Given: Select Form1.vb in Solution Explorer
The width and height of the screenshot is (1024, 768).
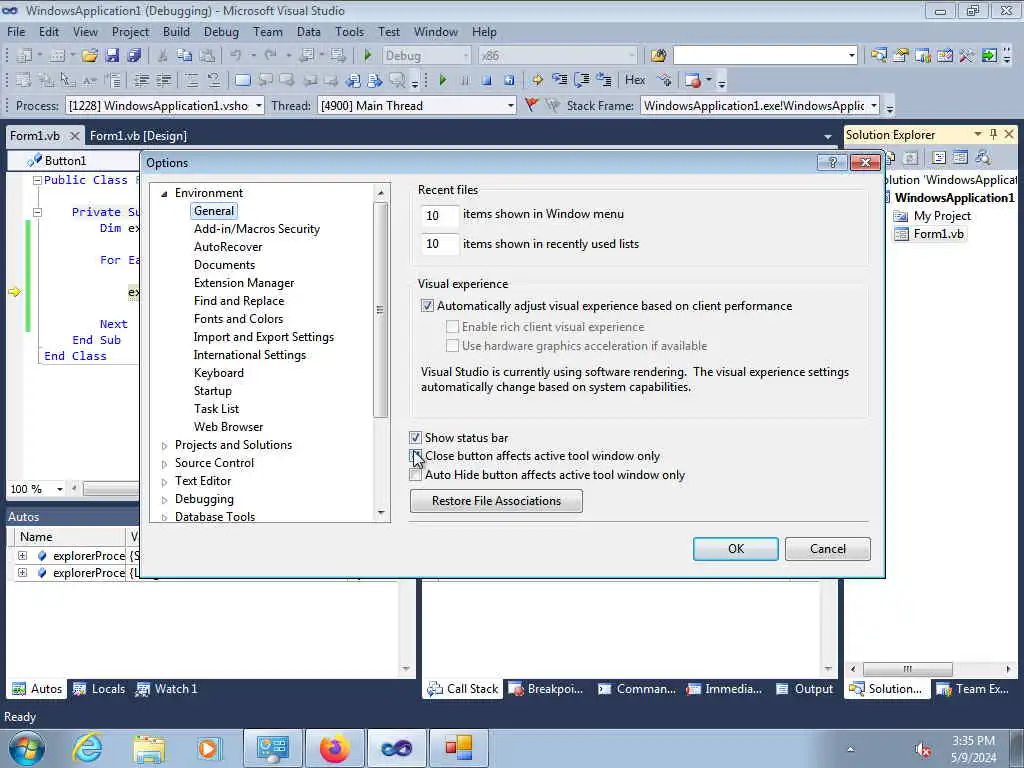Looking at the screenshot, I should (x=930, y=234).
